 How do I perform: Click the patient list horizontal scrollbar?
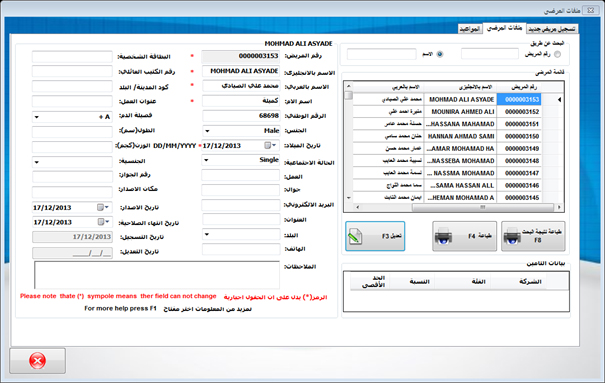pyautogui.click(x=458, y=208)
